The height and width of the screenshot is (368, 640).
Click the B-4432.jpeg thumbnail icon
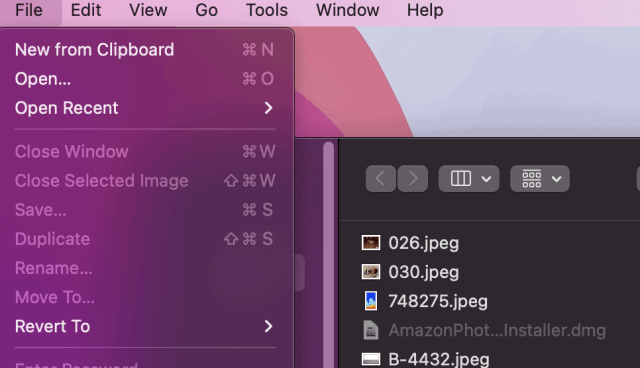[x=371, y=359]
